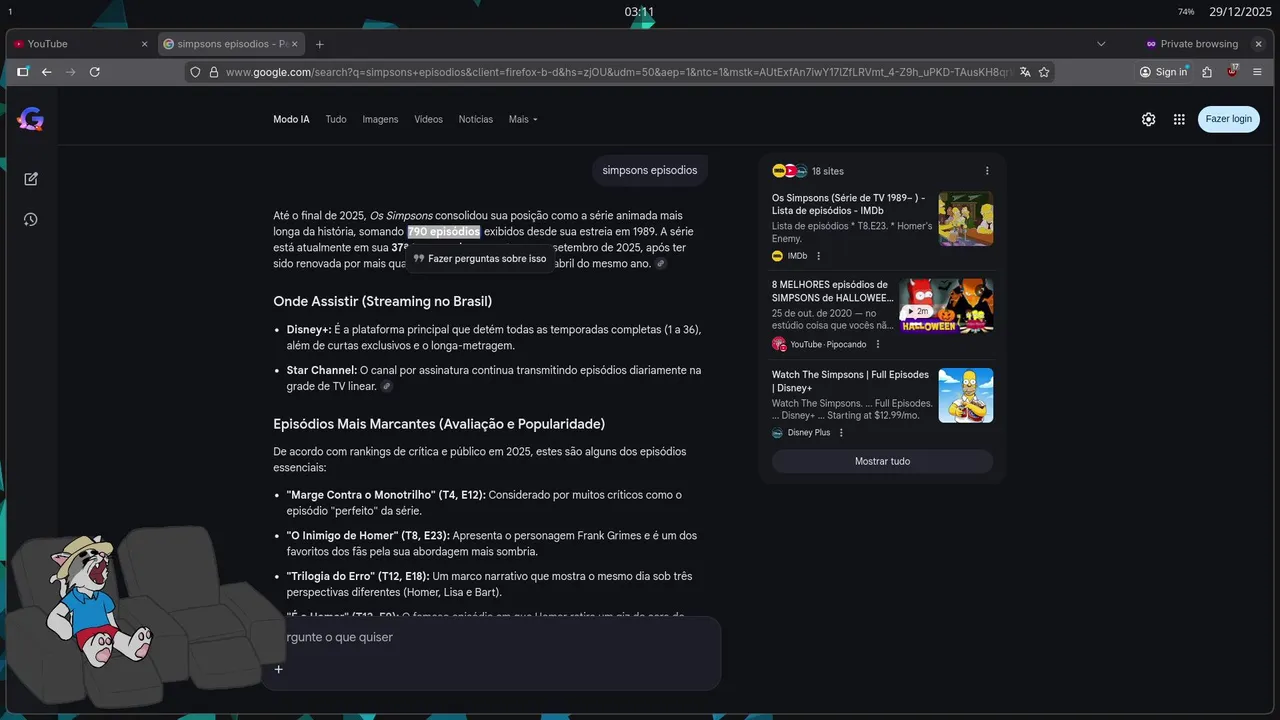Switch to the Tudo results tab
Image resolution: width=1280 pixels, height=720 pixels.
tap(336, 119)
